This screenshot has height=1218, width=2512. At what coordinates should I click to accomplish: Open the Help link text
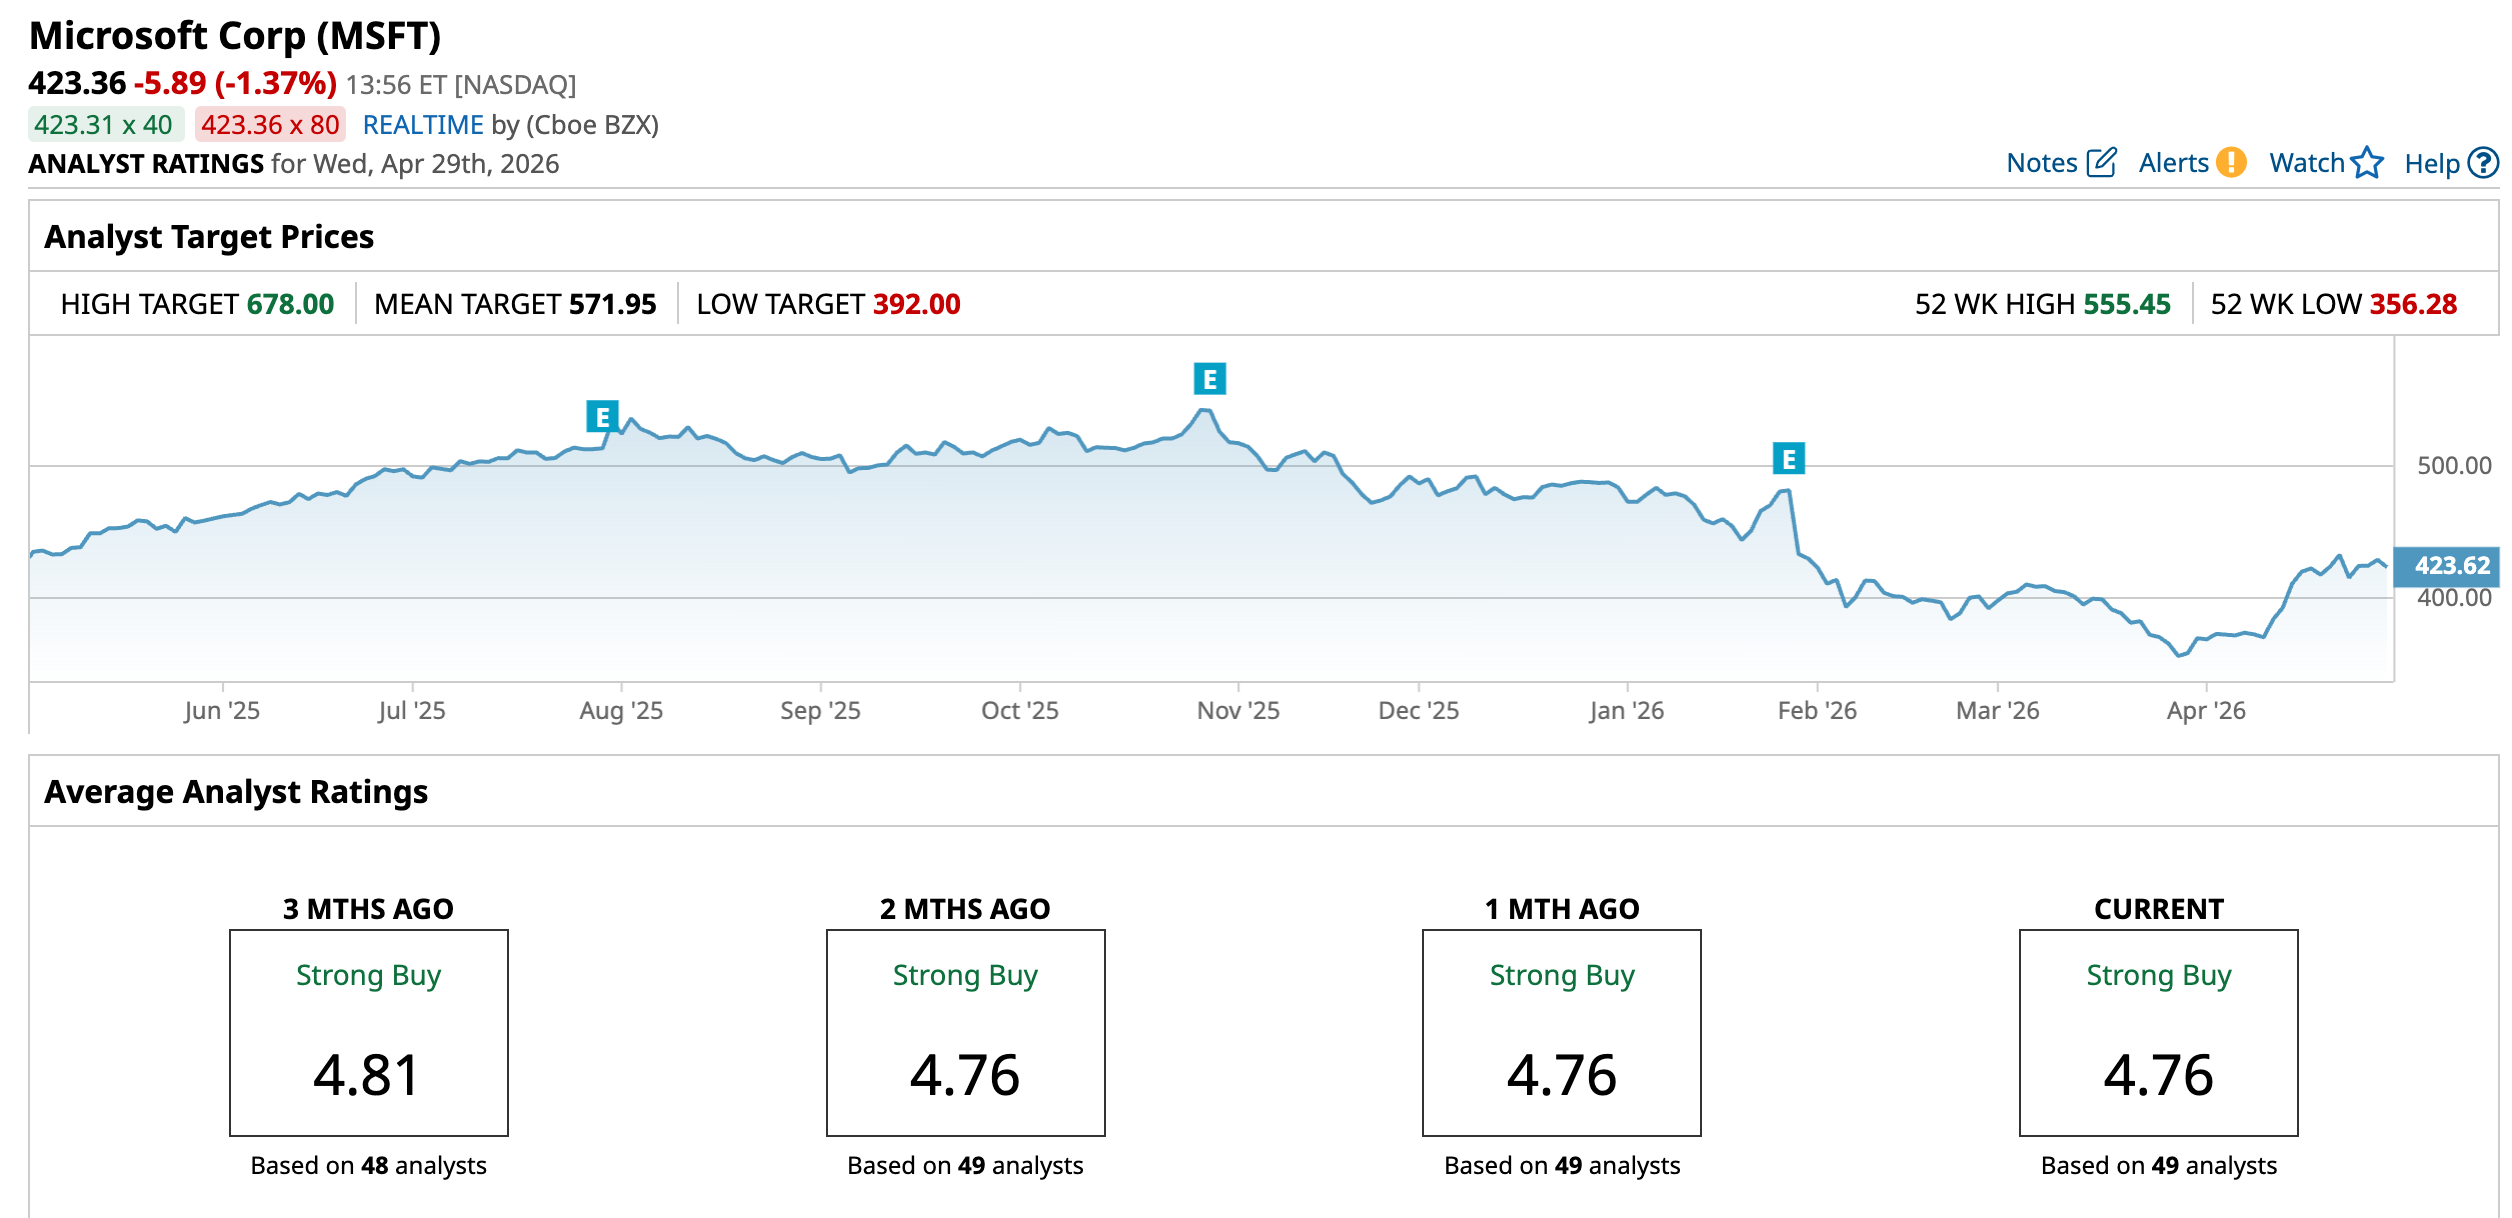(2431, 164)
